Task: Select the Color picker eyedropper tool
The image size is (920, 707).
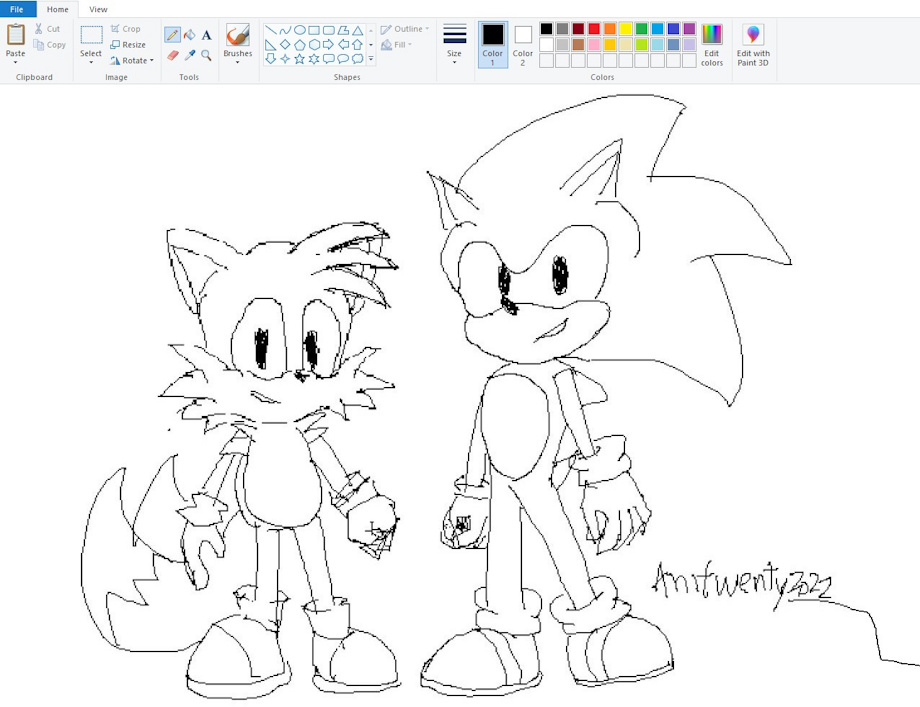Action: pos(190,55)
